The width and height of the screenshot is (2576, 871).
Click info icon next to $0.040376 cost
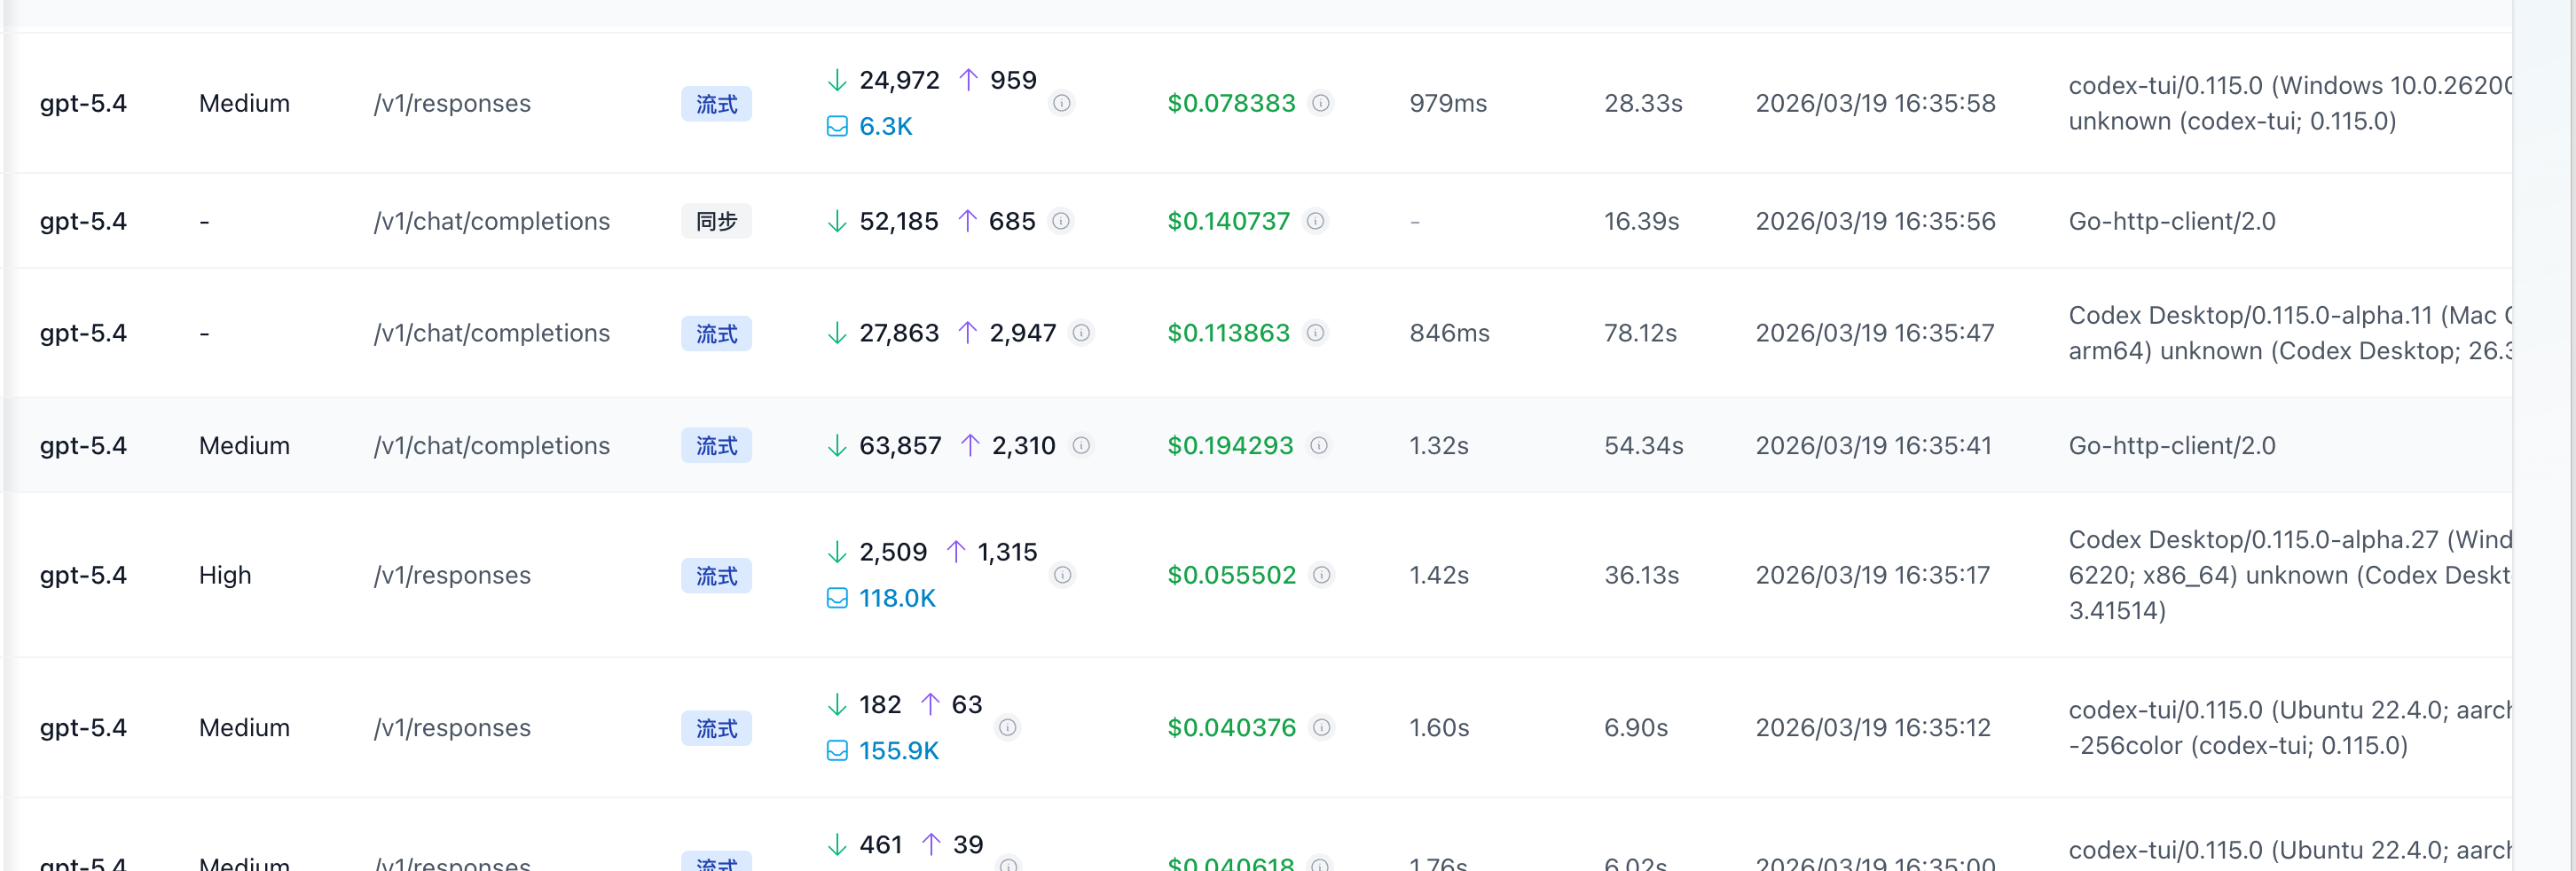click(x=1321, y=727)
